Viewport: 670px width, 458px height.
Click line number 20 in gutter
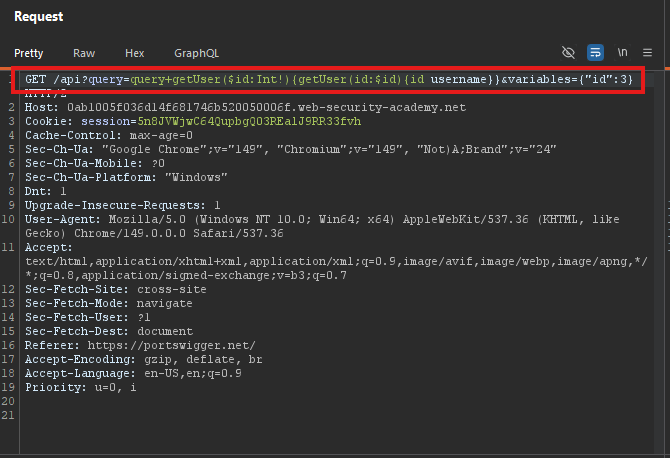coord(8,402)
